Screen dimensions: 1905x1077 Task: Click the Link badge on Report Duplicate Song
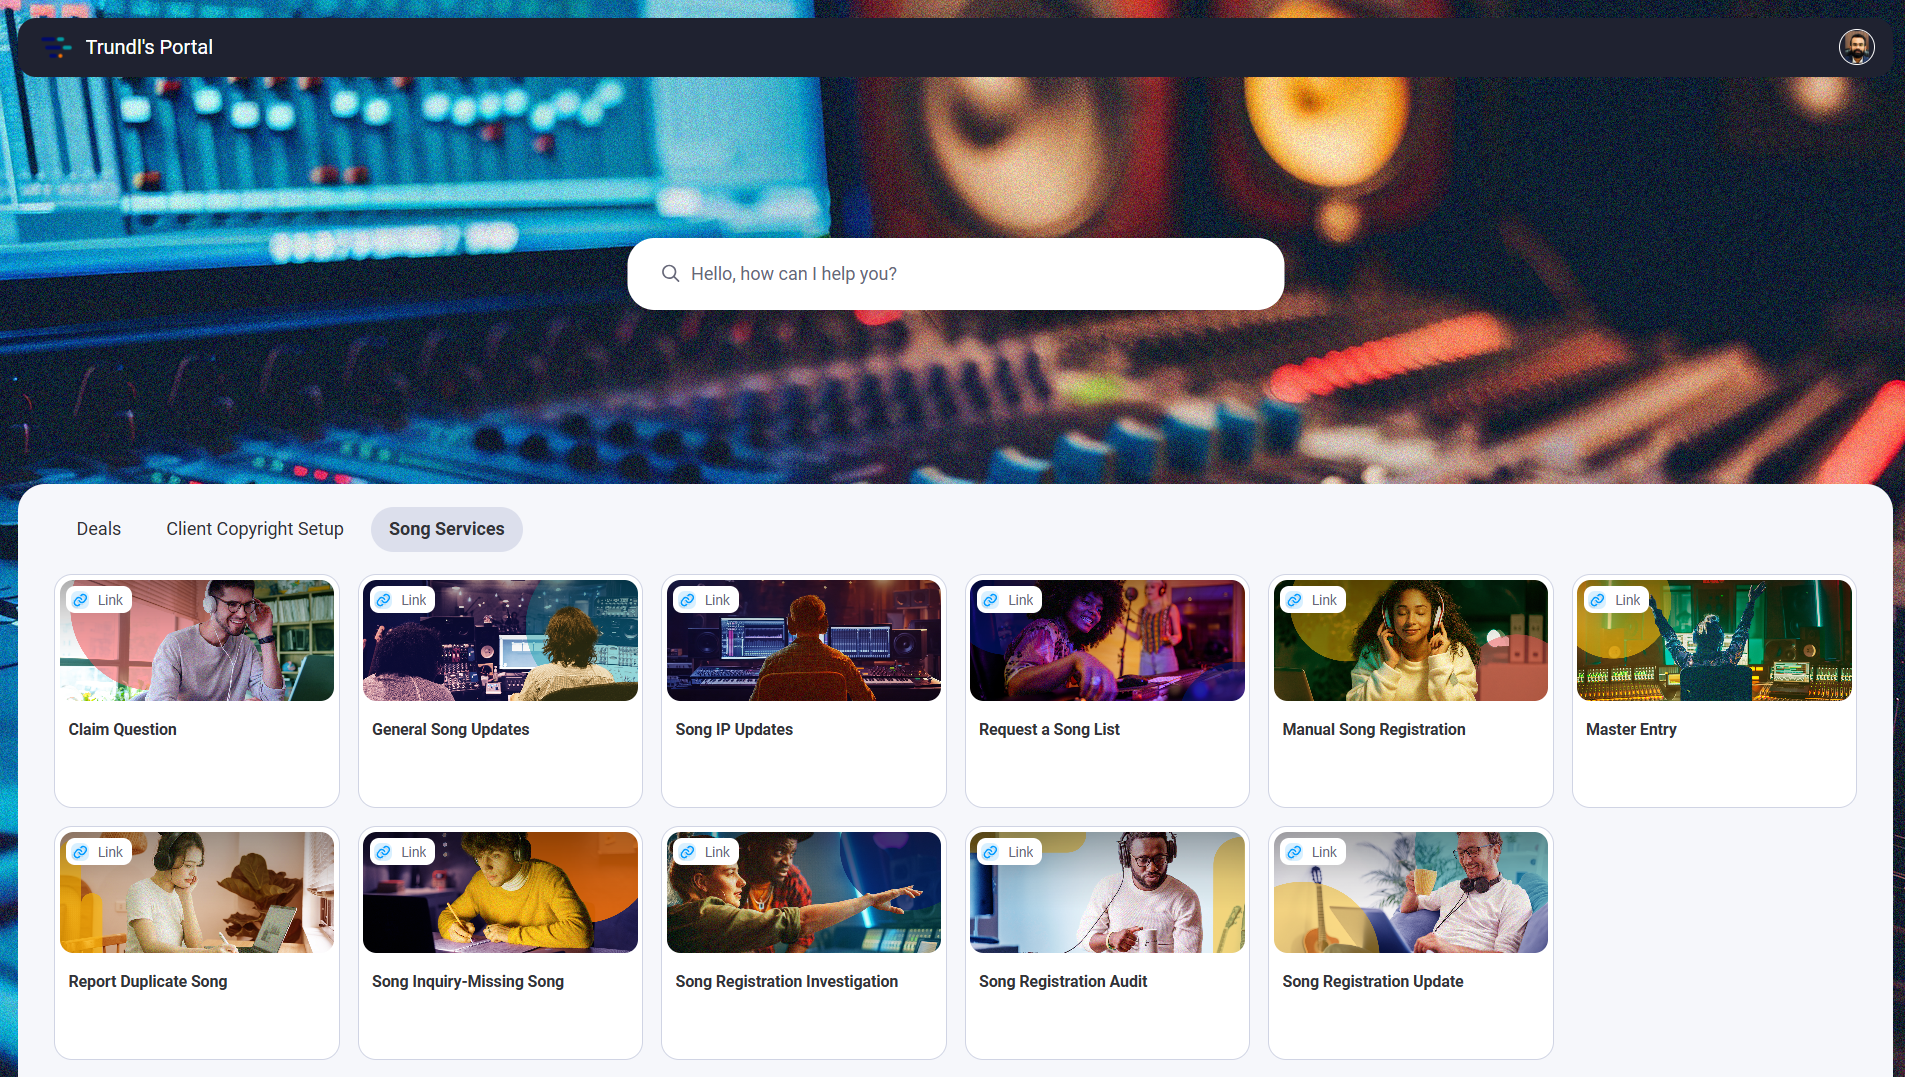pyautogui.click(x=99, y=852)
